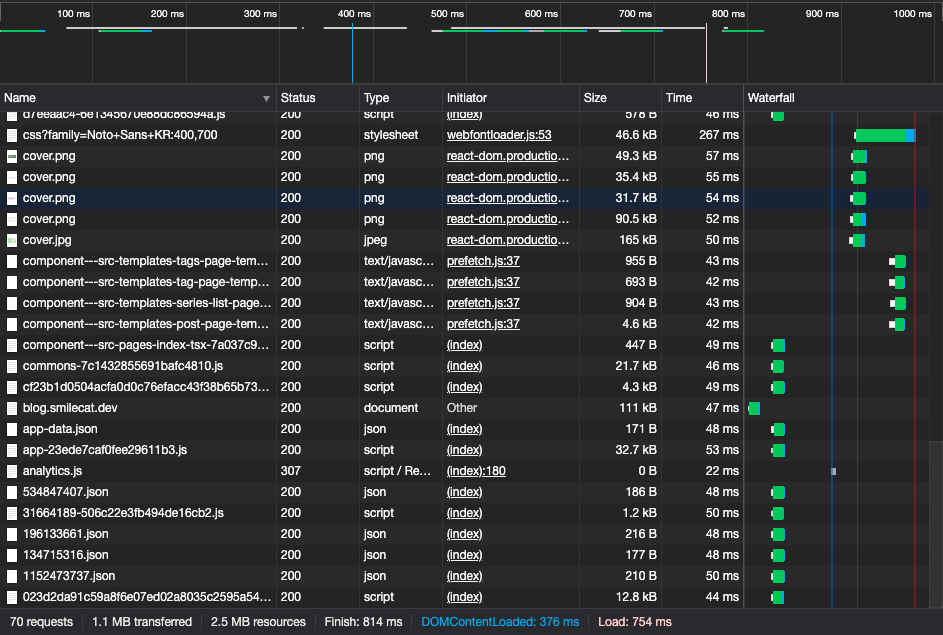Sort requests by the Size column header
943x635 pixels.
[x=595, y=98]
